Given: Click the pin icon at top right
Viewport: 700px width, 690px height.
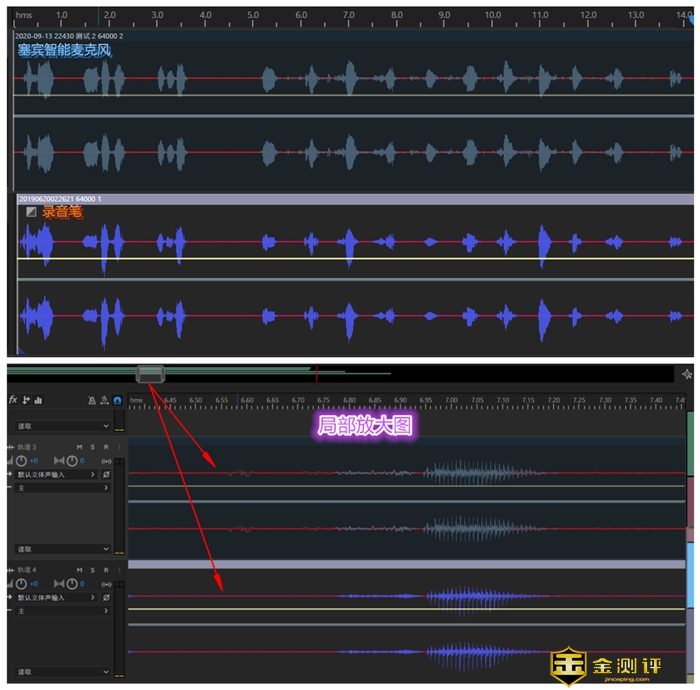Looking at the screenshot, I should (x=686, y=374).
